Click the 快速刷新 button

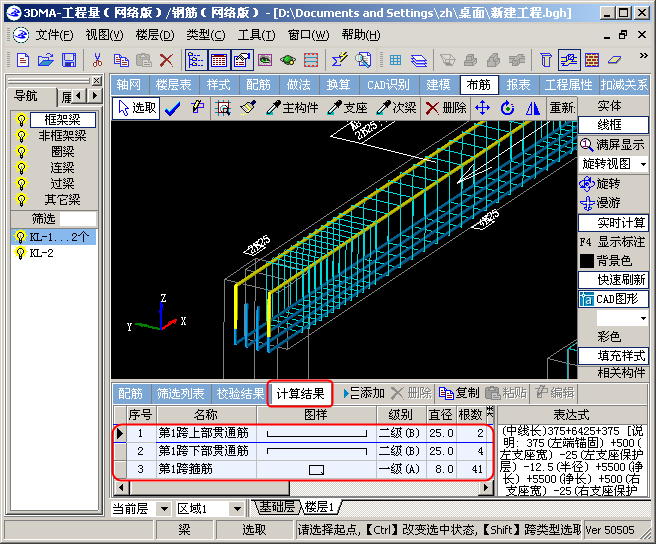(613, 280)
